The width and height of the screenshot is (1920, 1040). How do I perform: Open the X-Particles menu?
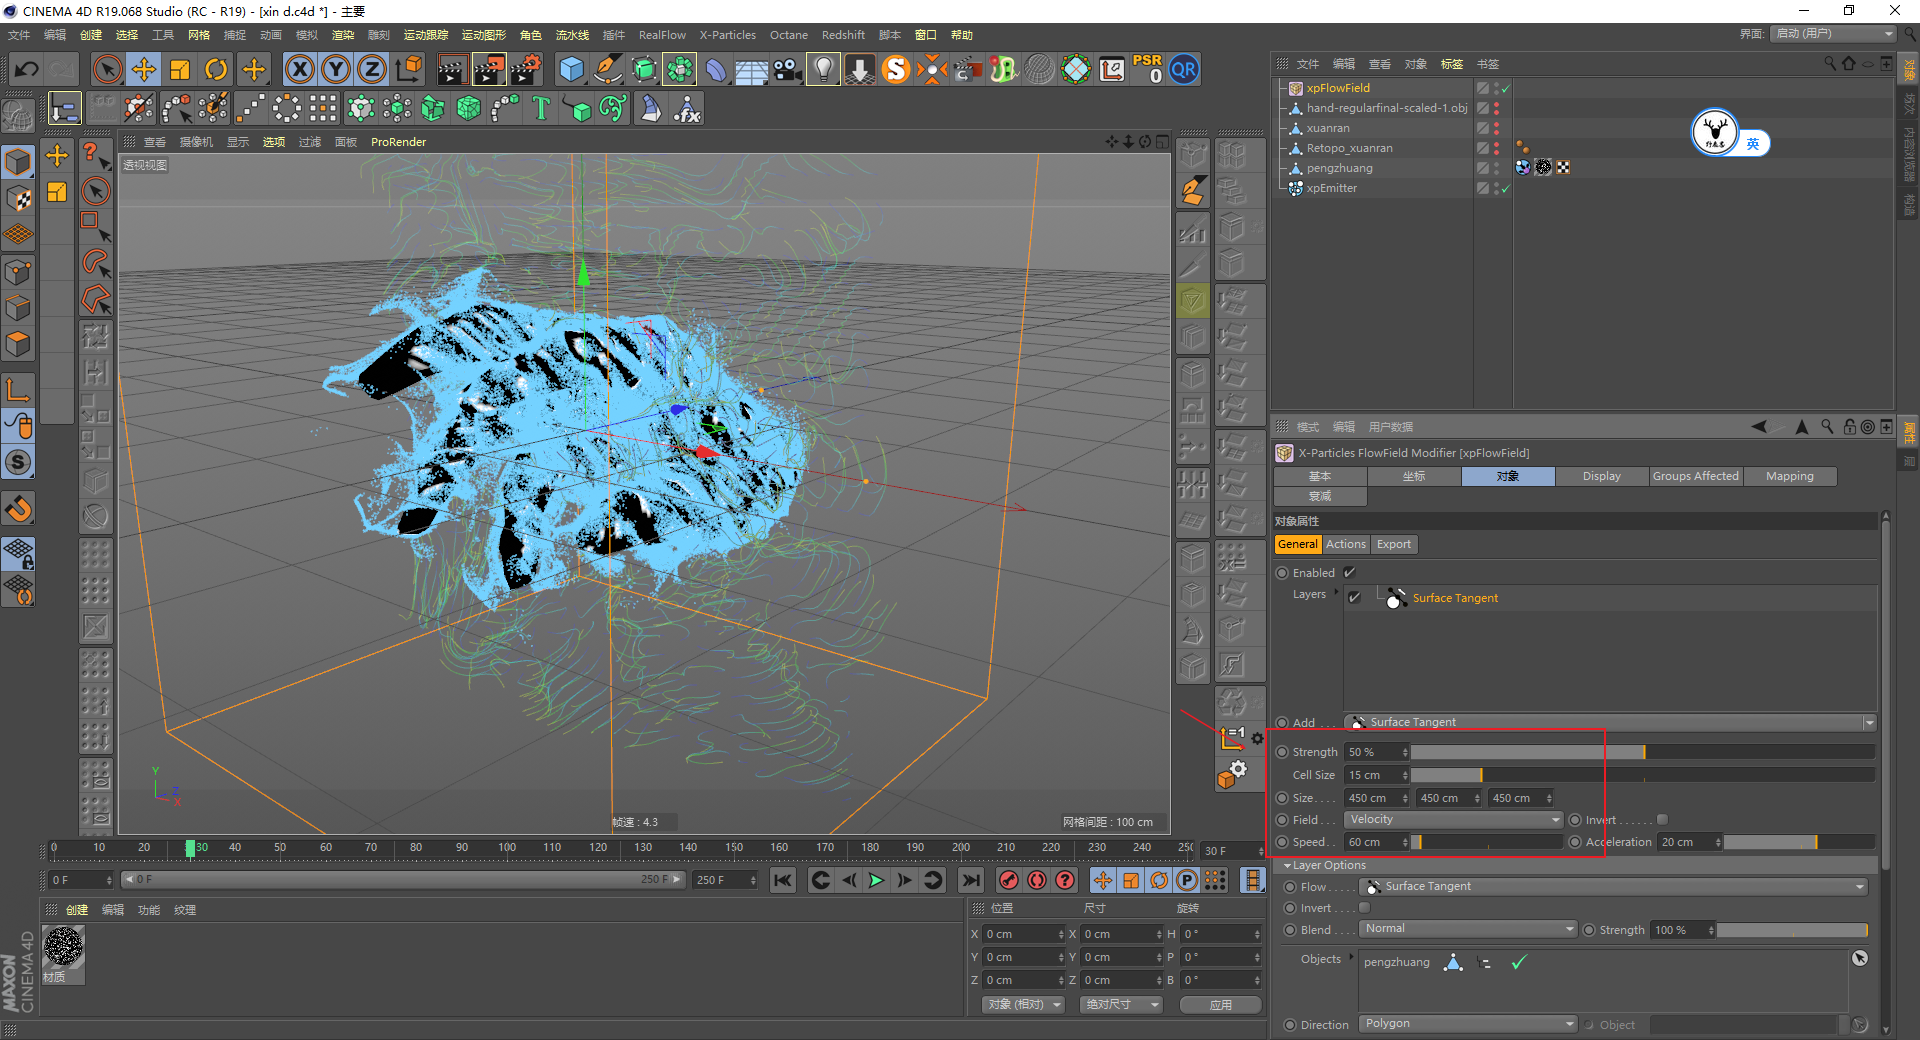pos(727,35)
